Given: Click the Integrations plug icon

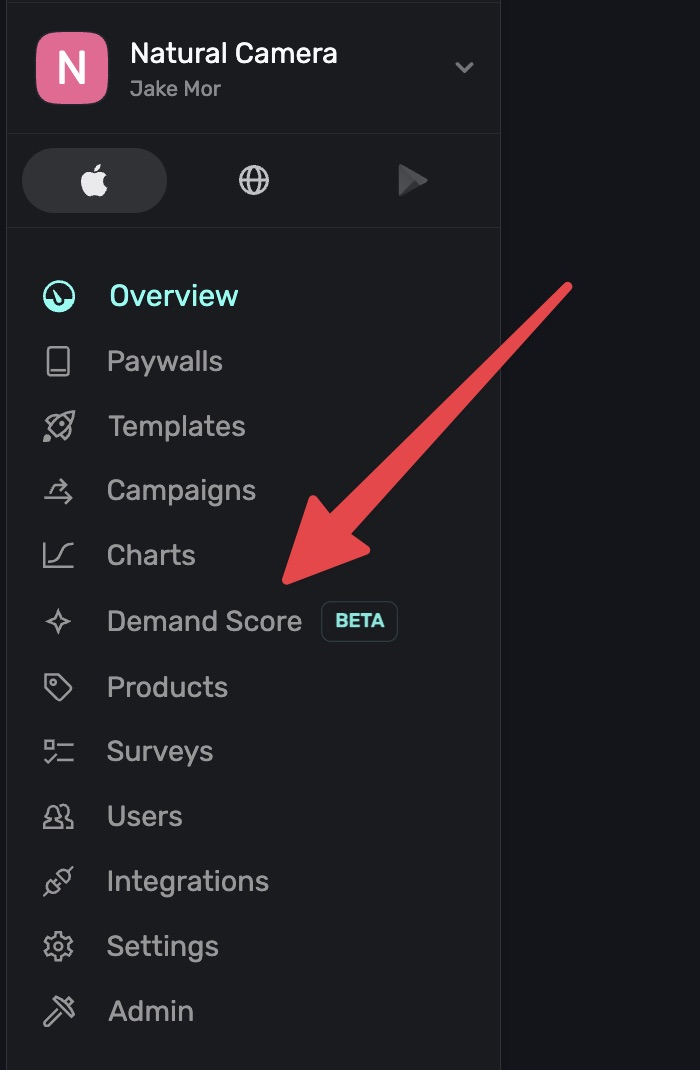Looking at the screenshot, I should [x=58, y=881].
